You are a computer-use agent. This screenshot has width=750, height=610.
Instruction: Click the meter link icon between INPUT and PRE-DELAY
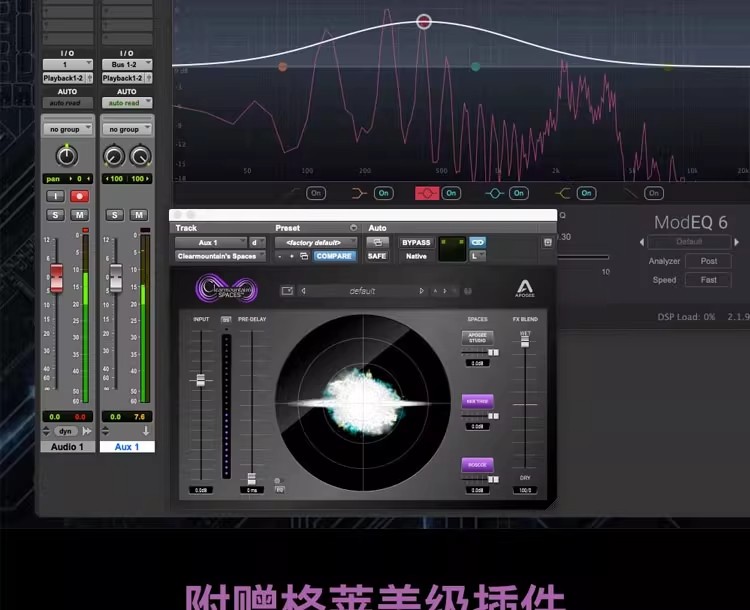(x=226, y=319)
